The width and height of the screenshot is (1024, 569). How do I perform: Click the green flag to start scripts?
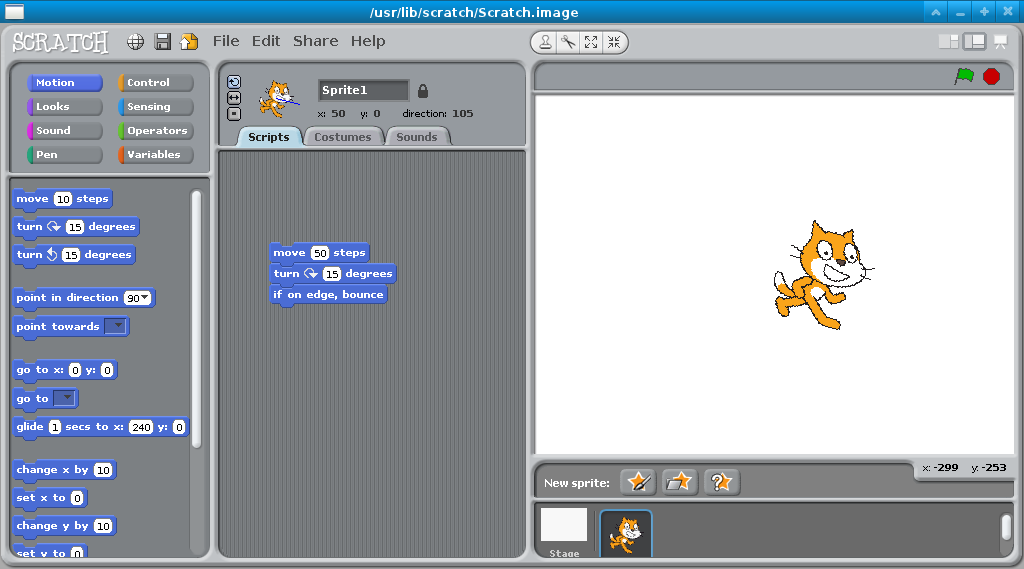(964, 76)
